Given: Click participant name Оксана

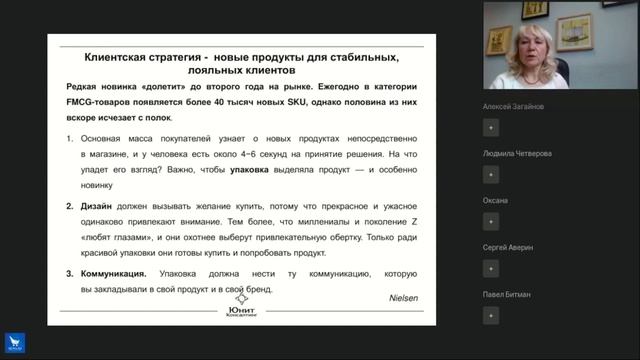Looking at the screenshot, I should pos(495,200).
